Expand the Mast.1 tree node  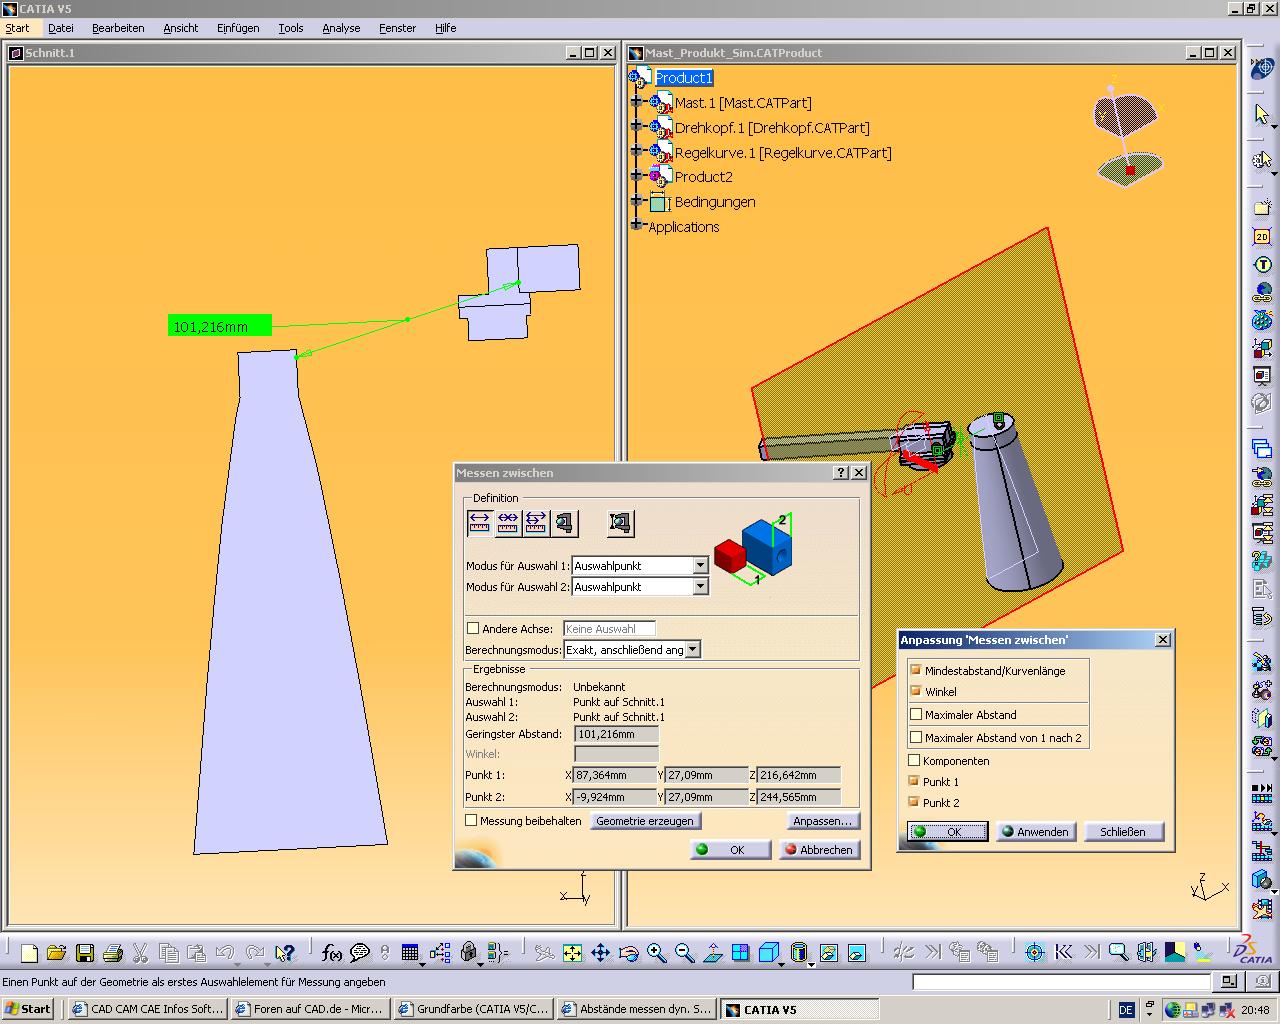click(x=636, y=102)
